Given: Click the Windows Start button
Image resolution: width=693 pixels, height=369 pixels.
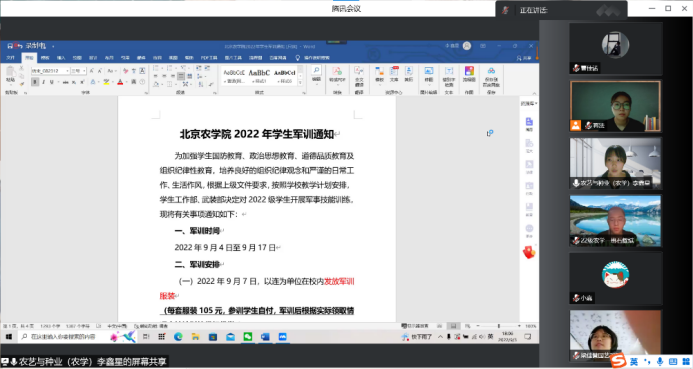Looking at the screenshot, I should coord(9,337).
